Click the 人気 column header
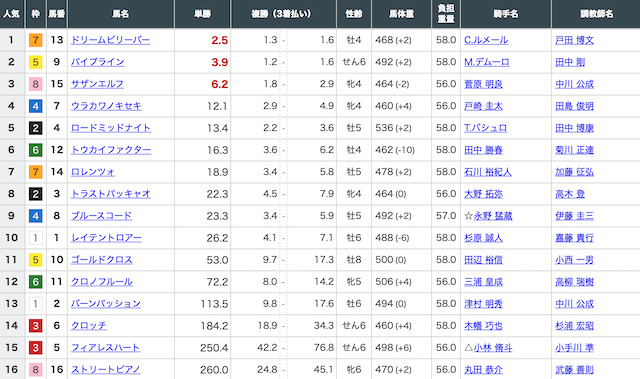 (12, 14)
